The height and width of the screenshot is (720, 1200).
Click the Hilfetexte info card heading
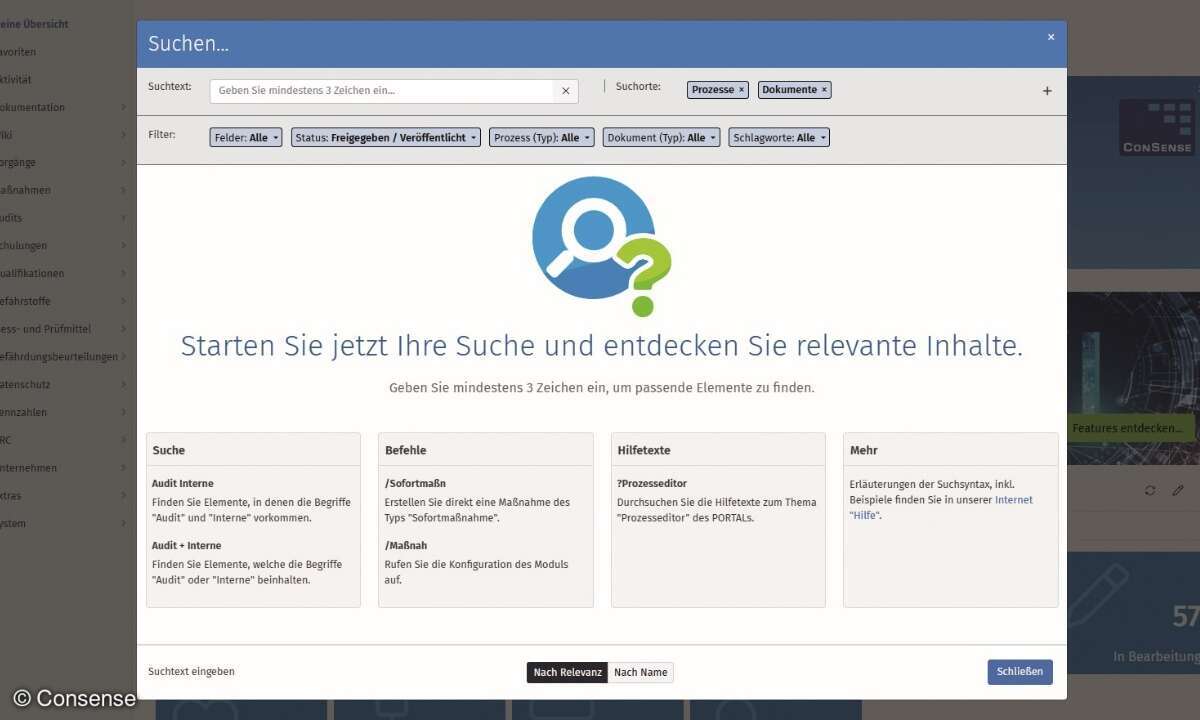[x=645, y=451]
